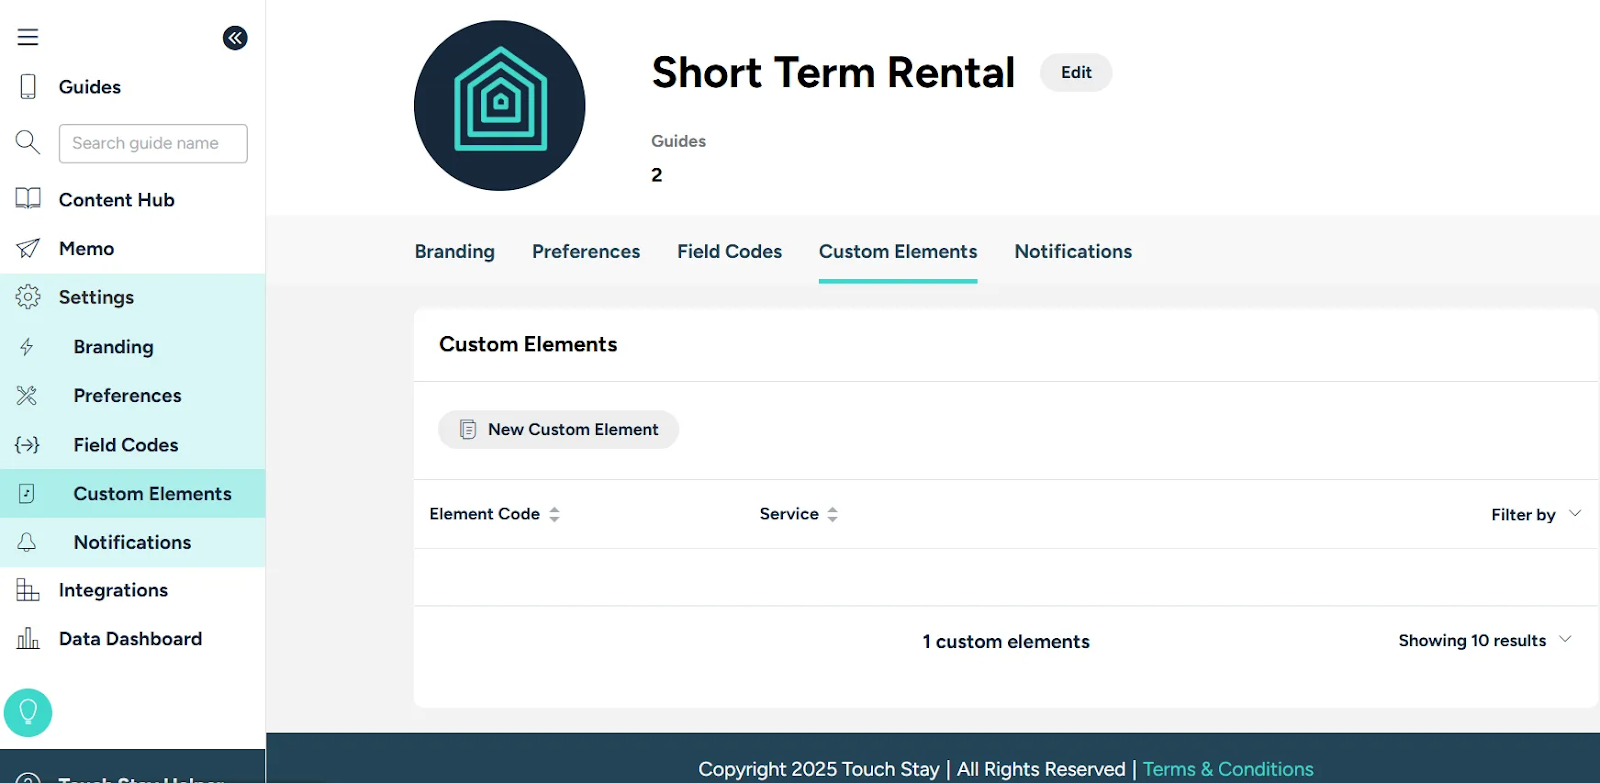Open Guides in the sidebar

[x=90, y=87]
